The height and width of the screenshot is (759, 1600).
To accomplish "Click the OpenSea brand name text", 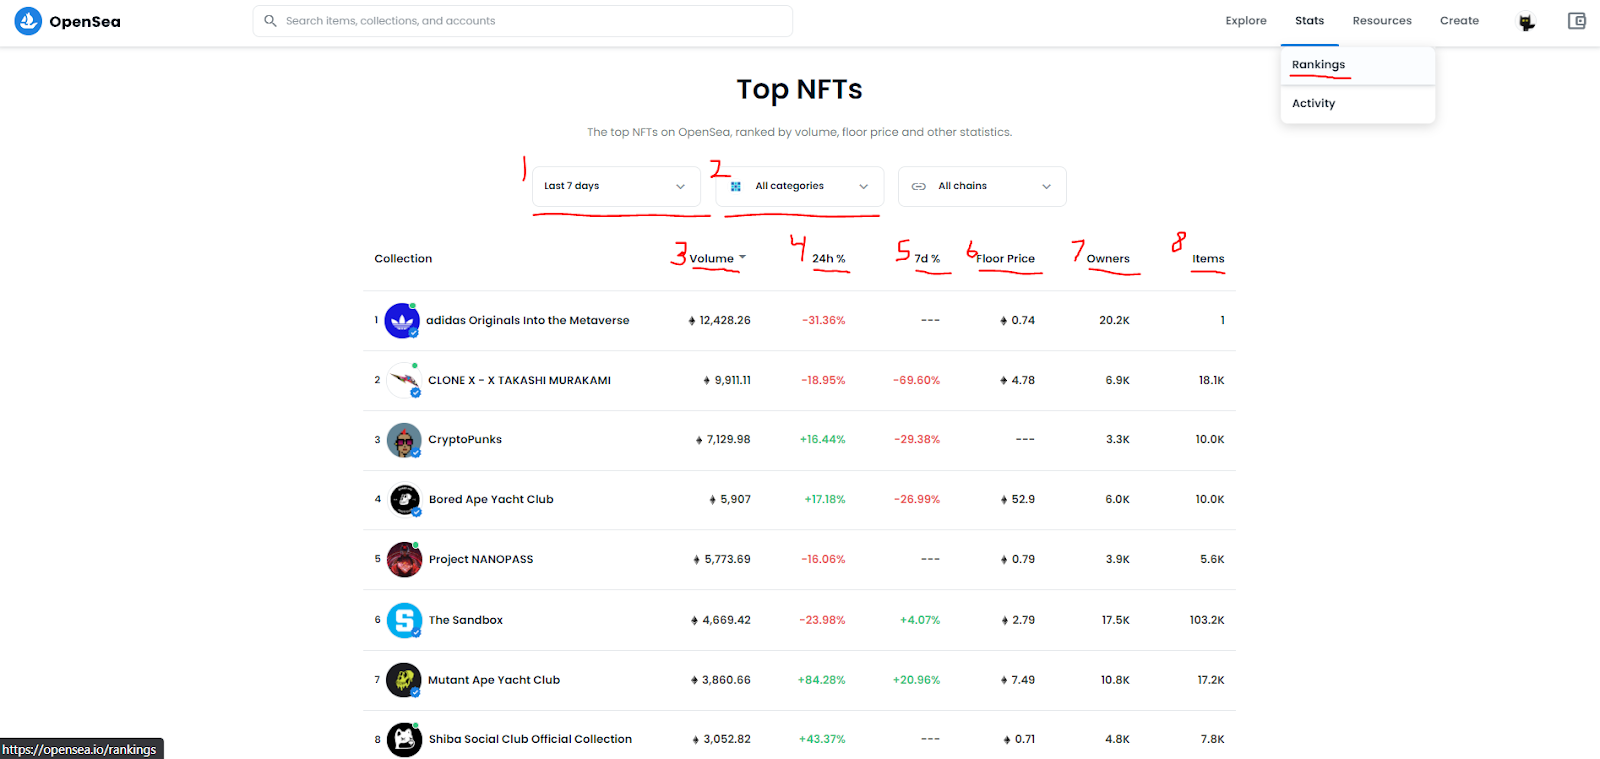I will (x=85, y=22).
